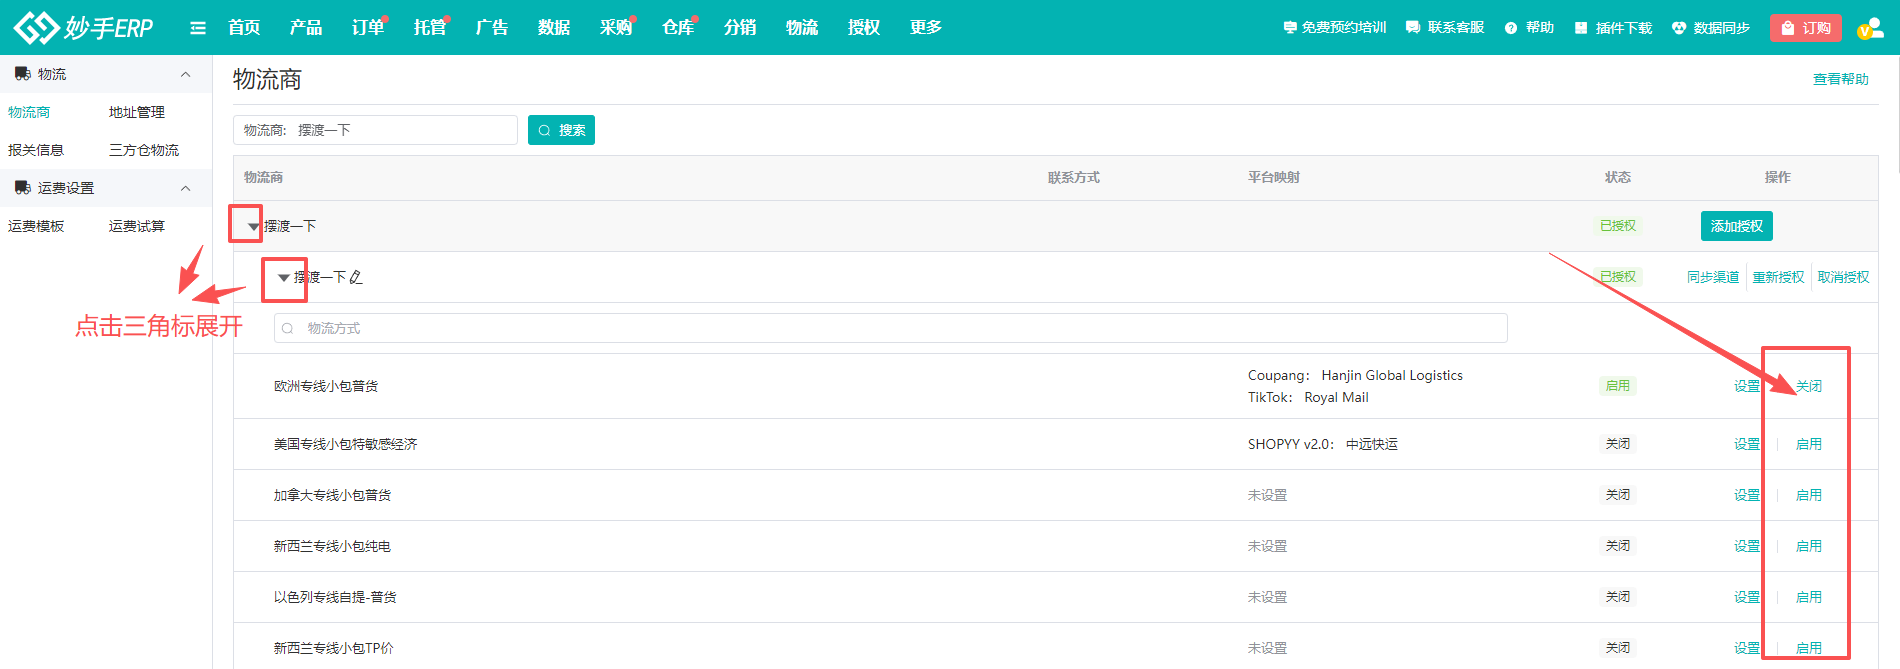Collapse the 物流 sidebar section
The height and width of the screenshot is (669, 1900).
point(185,74)
